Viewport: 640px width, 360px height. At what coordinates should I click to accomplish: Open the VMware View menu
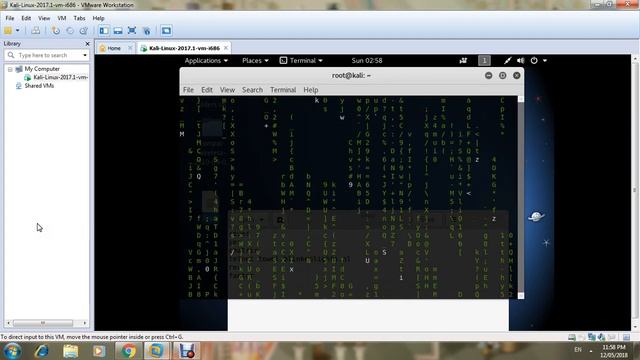44,18
